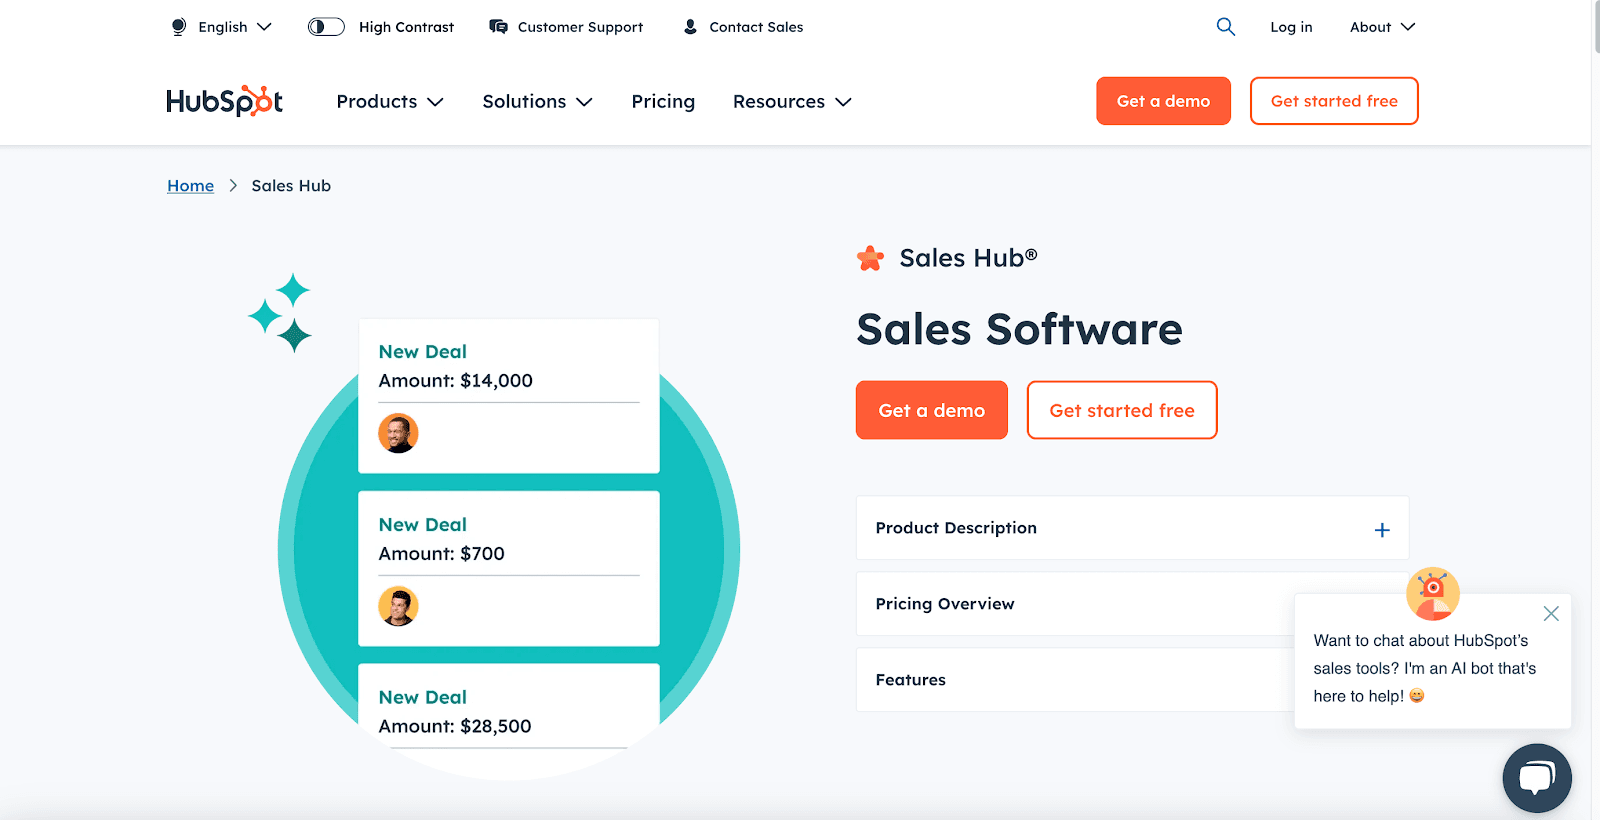Viewport: 1600px width, 820px height.
Task: Click the orange Sales Hub star icon
Action: tap(870, 258)
